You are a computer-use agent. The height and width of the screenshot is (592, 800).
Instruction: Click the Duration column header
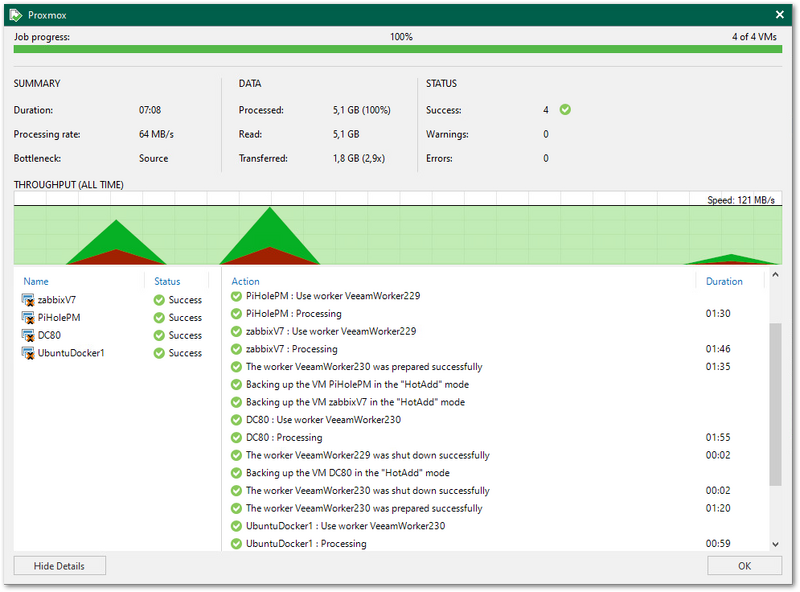(x=724, y=282)
